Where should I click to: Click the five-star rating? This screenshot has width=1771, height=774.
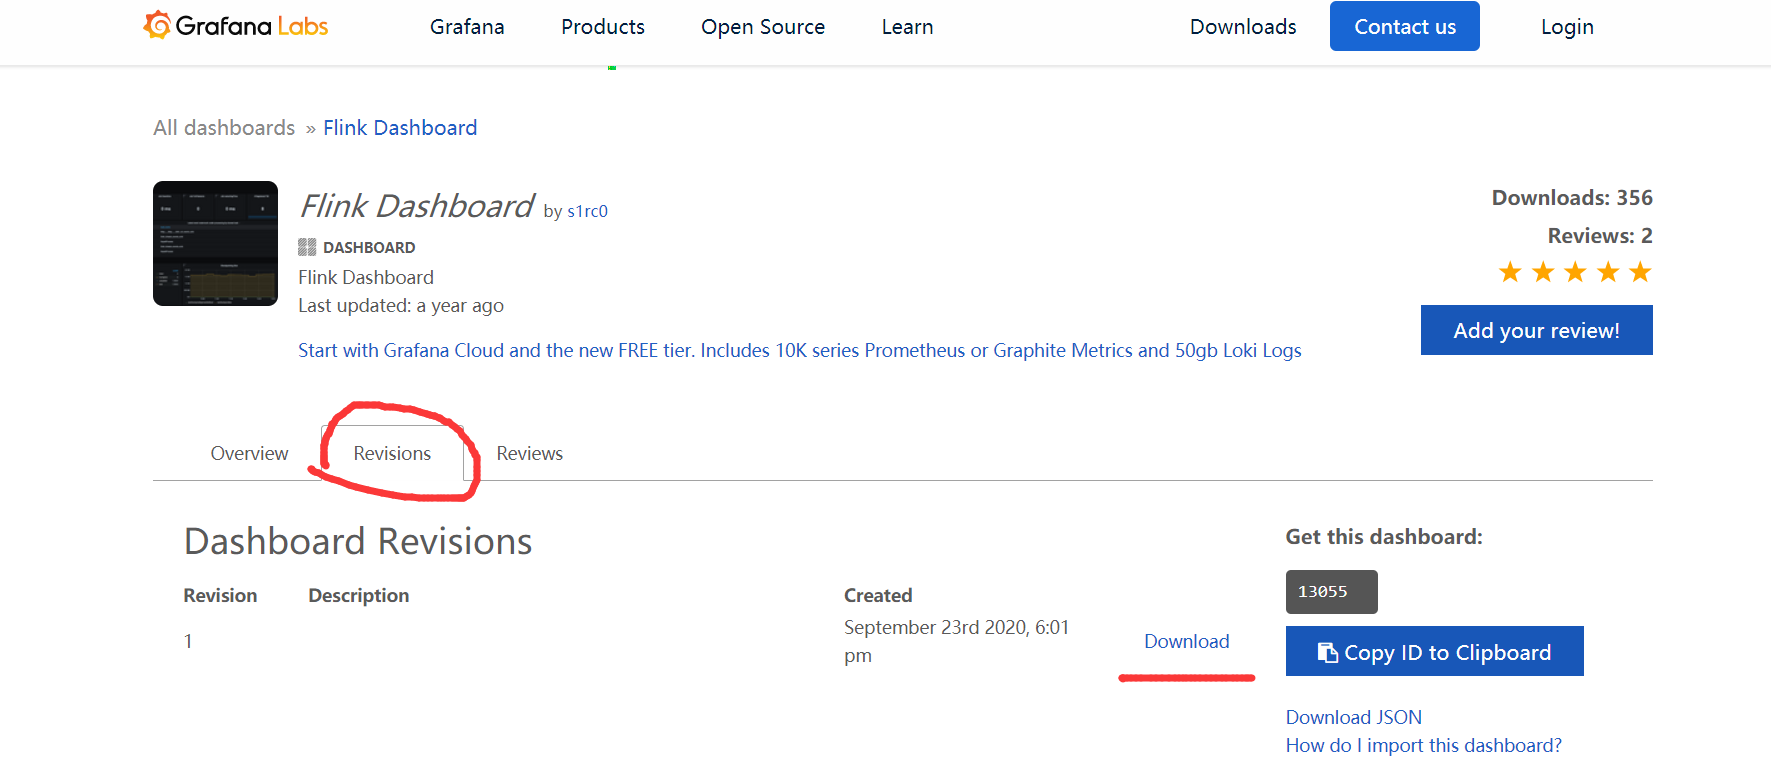coord(1574,272)
